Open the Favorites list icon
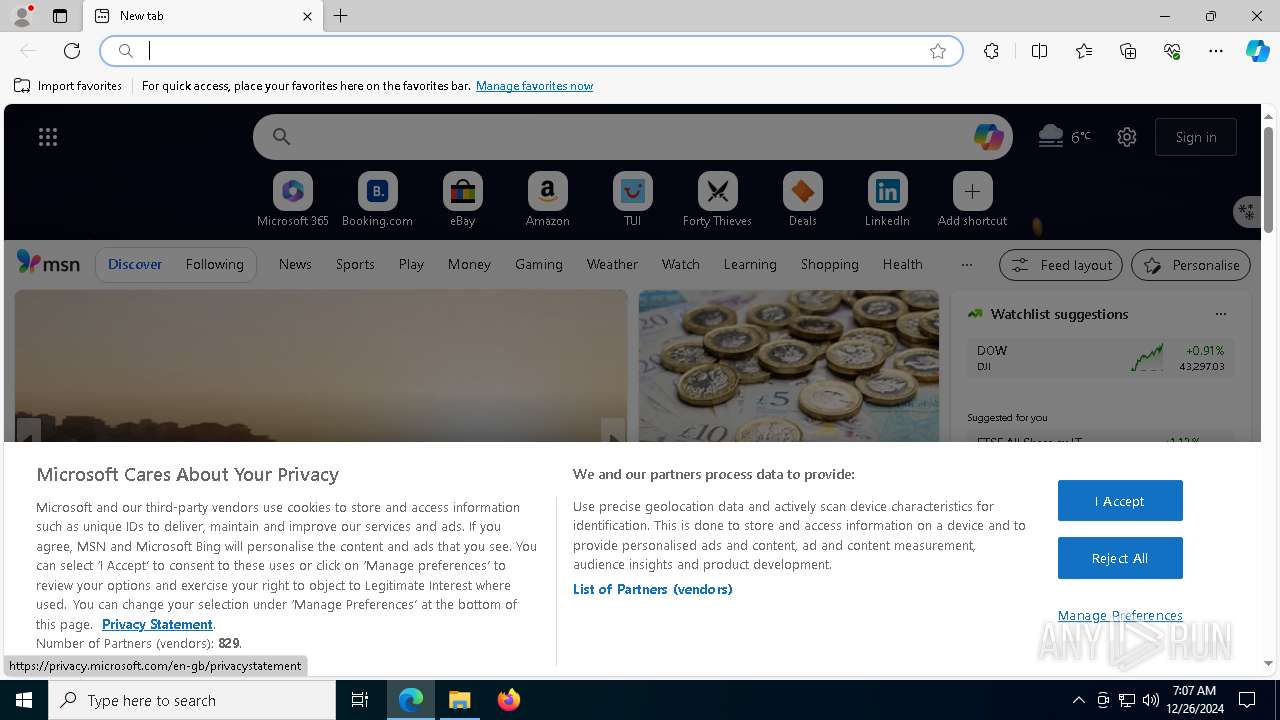Viewport: 1280px width, 720px height. [x=1084, y=51]
